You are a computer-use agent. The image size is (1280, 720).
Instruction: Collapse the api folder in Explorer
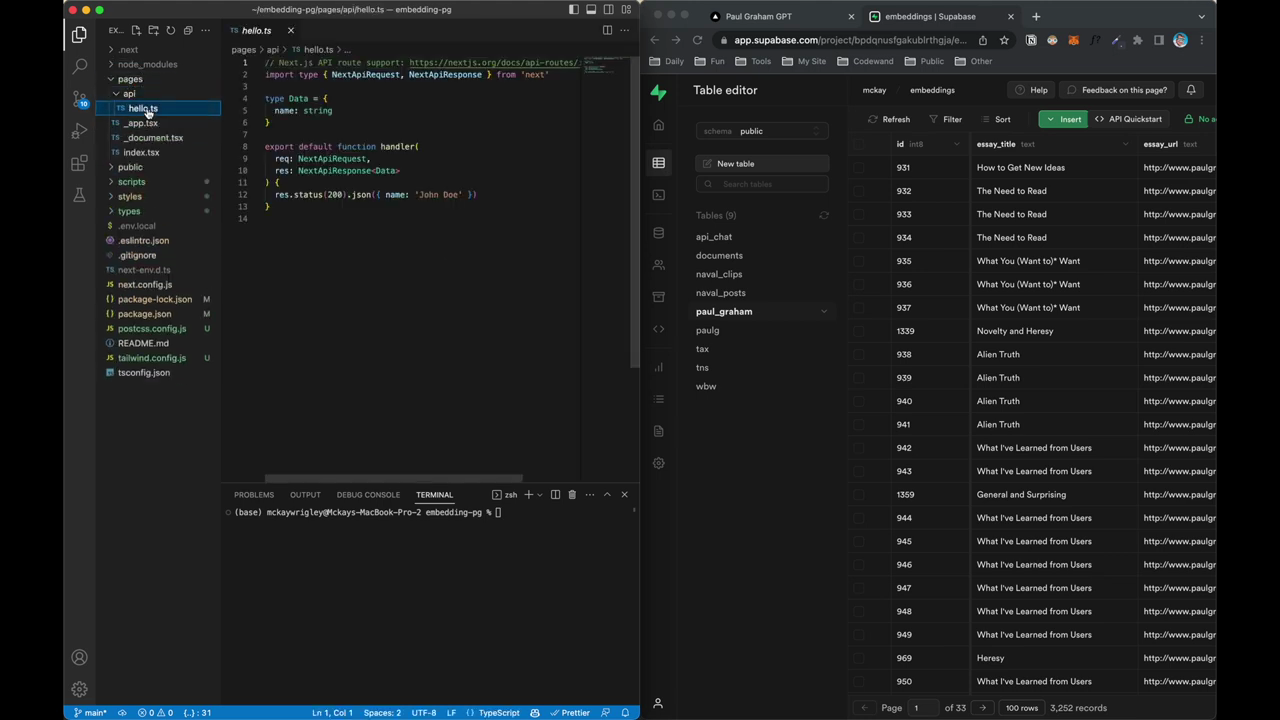pos(116,94)
